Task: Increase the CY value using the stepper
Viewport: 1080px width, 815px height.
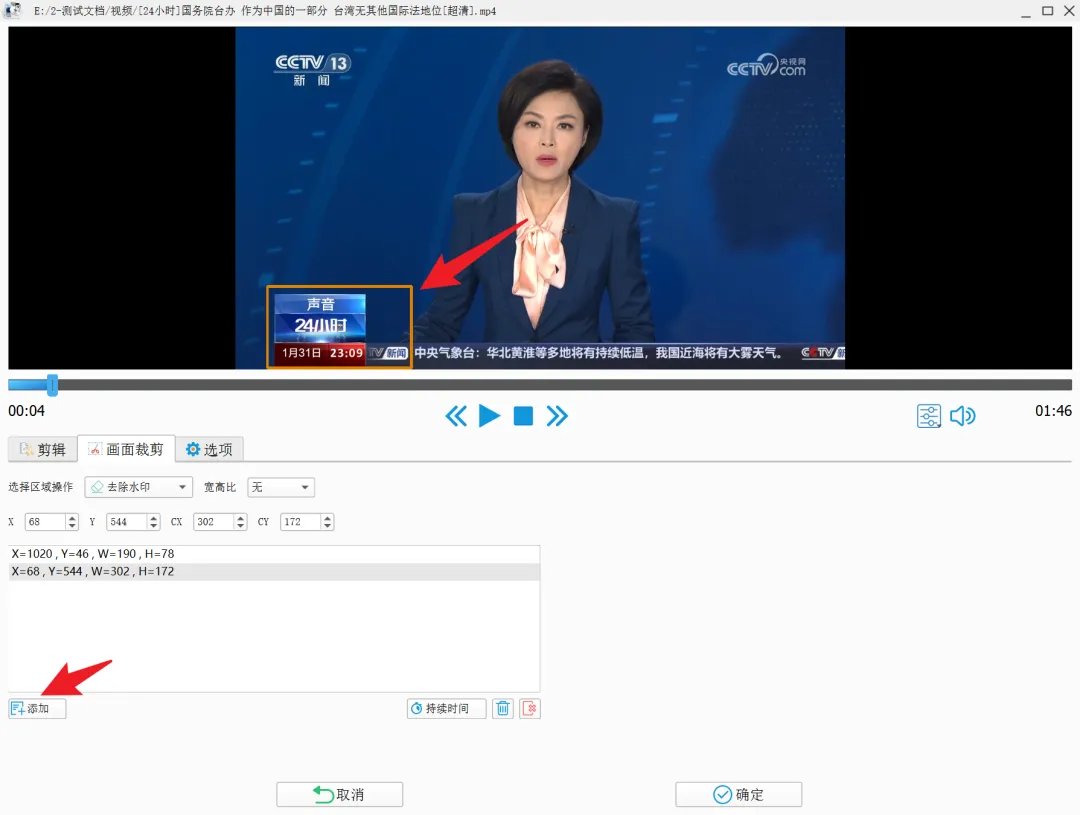Action: click(x=328, y=518)
